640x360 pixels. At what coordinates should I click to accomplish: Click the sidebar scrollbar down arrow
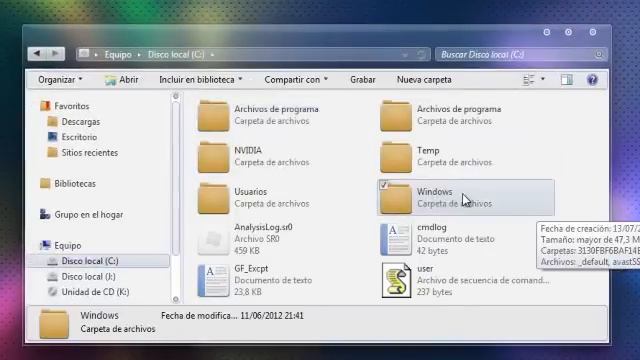click(176, 299)
